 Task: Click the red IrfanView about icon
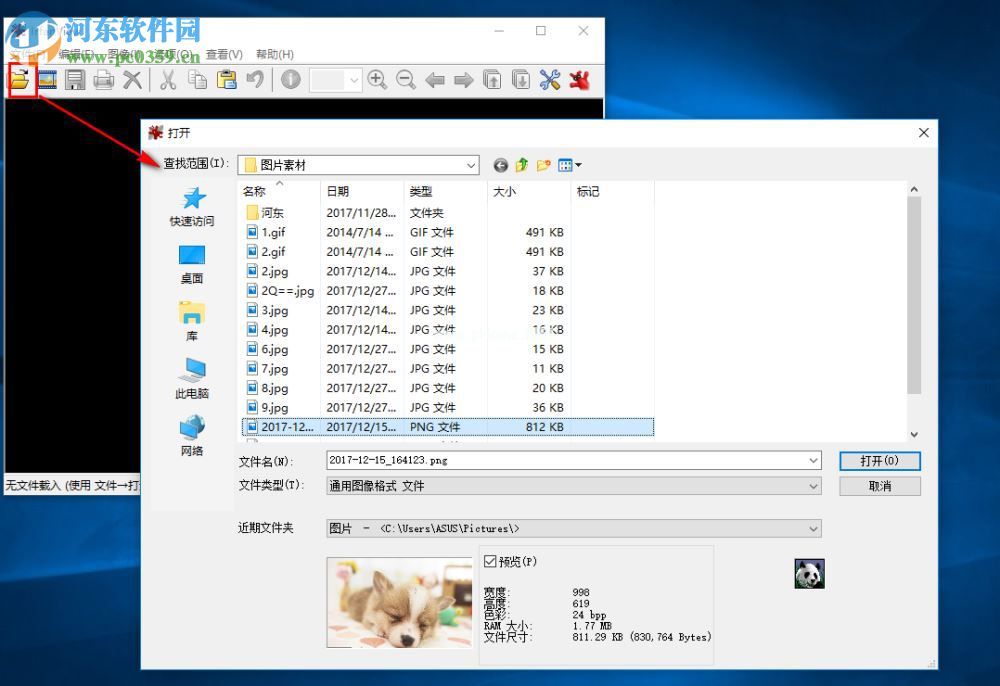pyautogui.click(x=579, y=80)
